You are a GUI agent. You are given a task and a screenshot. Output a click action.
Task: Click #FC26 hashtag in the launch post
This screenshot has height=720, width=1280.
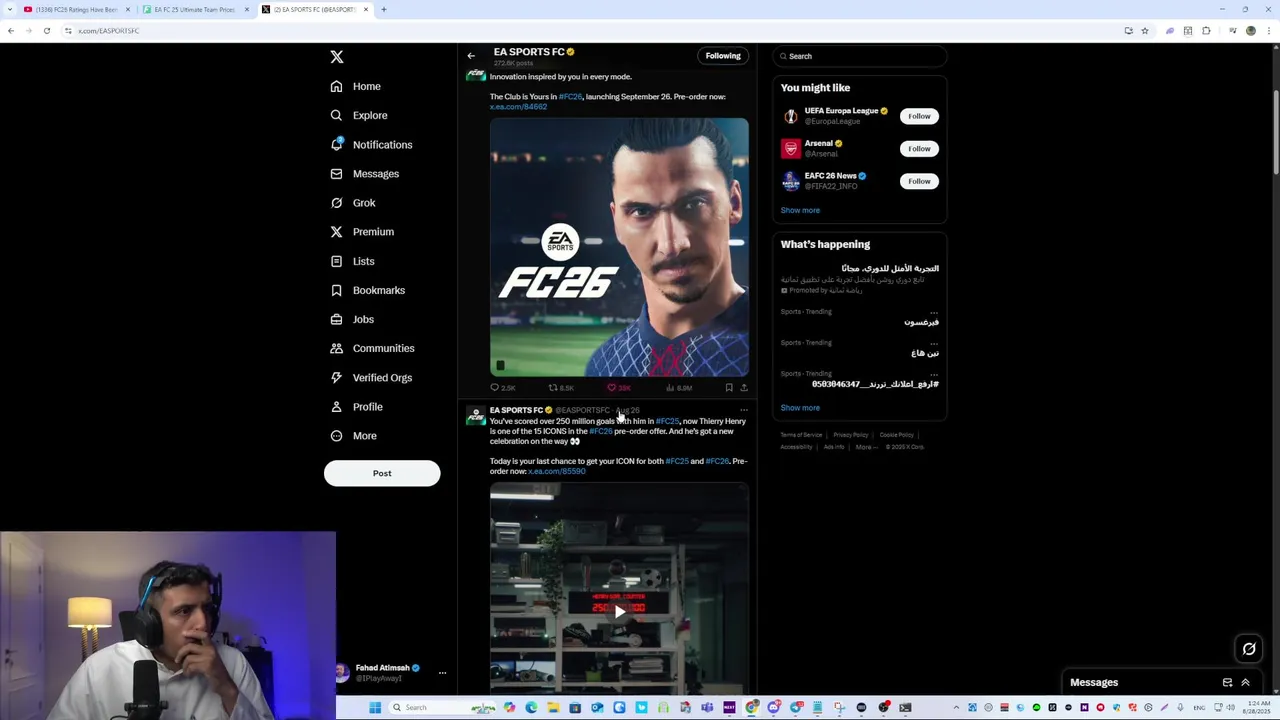click(570, 97)
